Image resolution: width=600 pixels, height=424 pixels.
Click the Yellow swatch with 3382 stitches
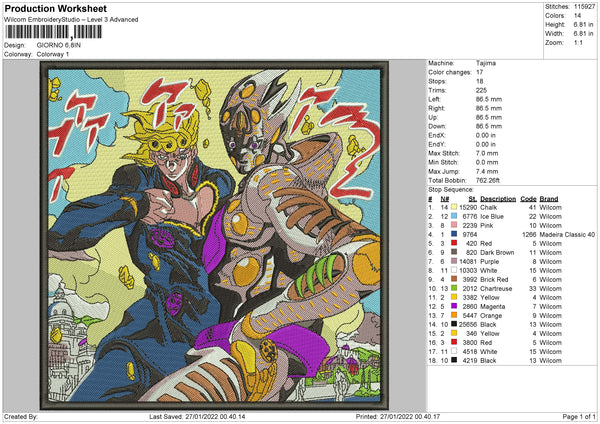click(454, 297)
